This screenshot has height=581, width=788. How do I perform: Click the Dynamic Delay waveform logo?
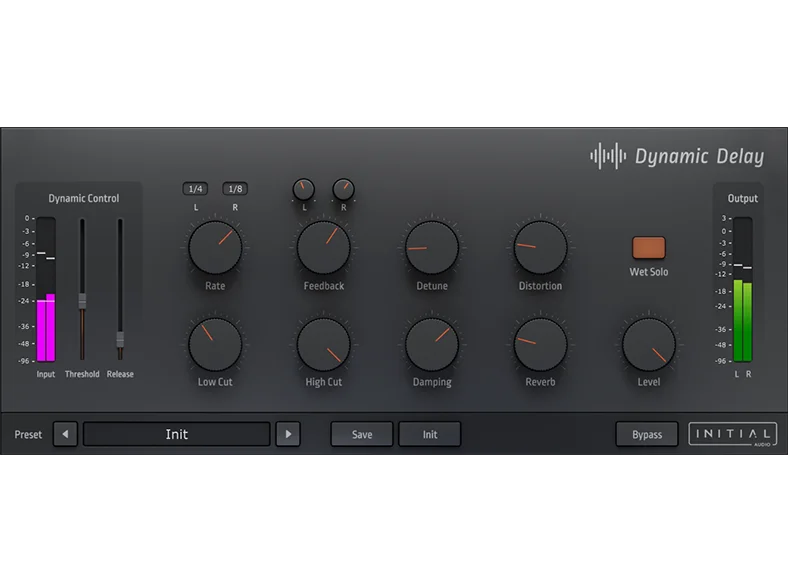tap(608, 156)
